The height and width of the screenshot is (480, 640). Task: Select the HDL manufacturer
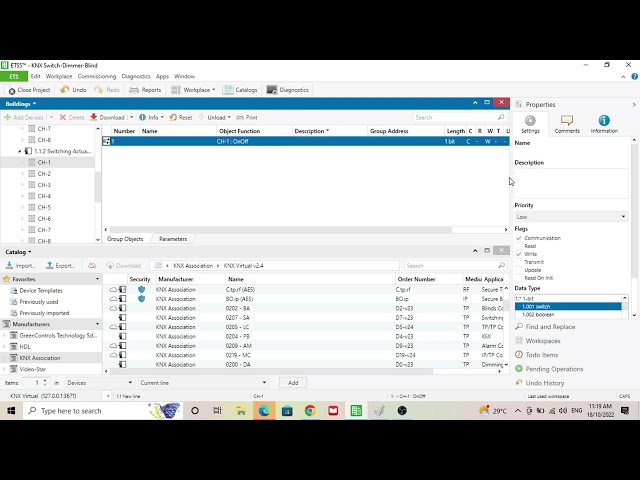pyautogui.click(x=25, y=347)
